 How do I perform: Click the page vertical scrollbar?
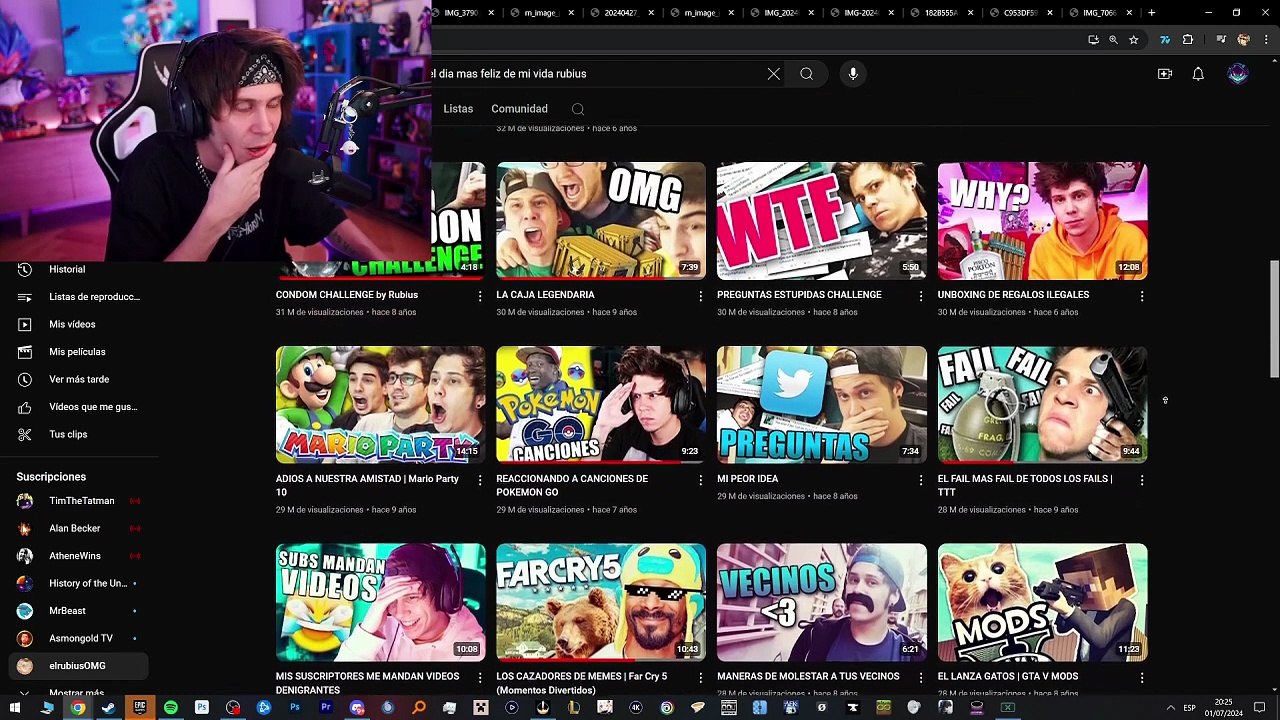coord(1274,320)
